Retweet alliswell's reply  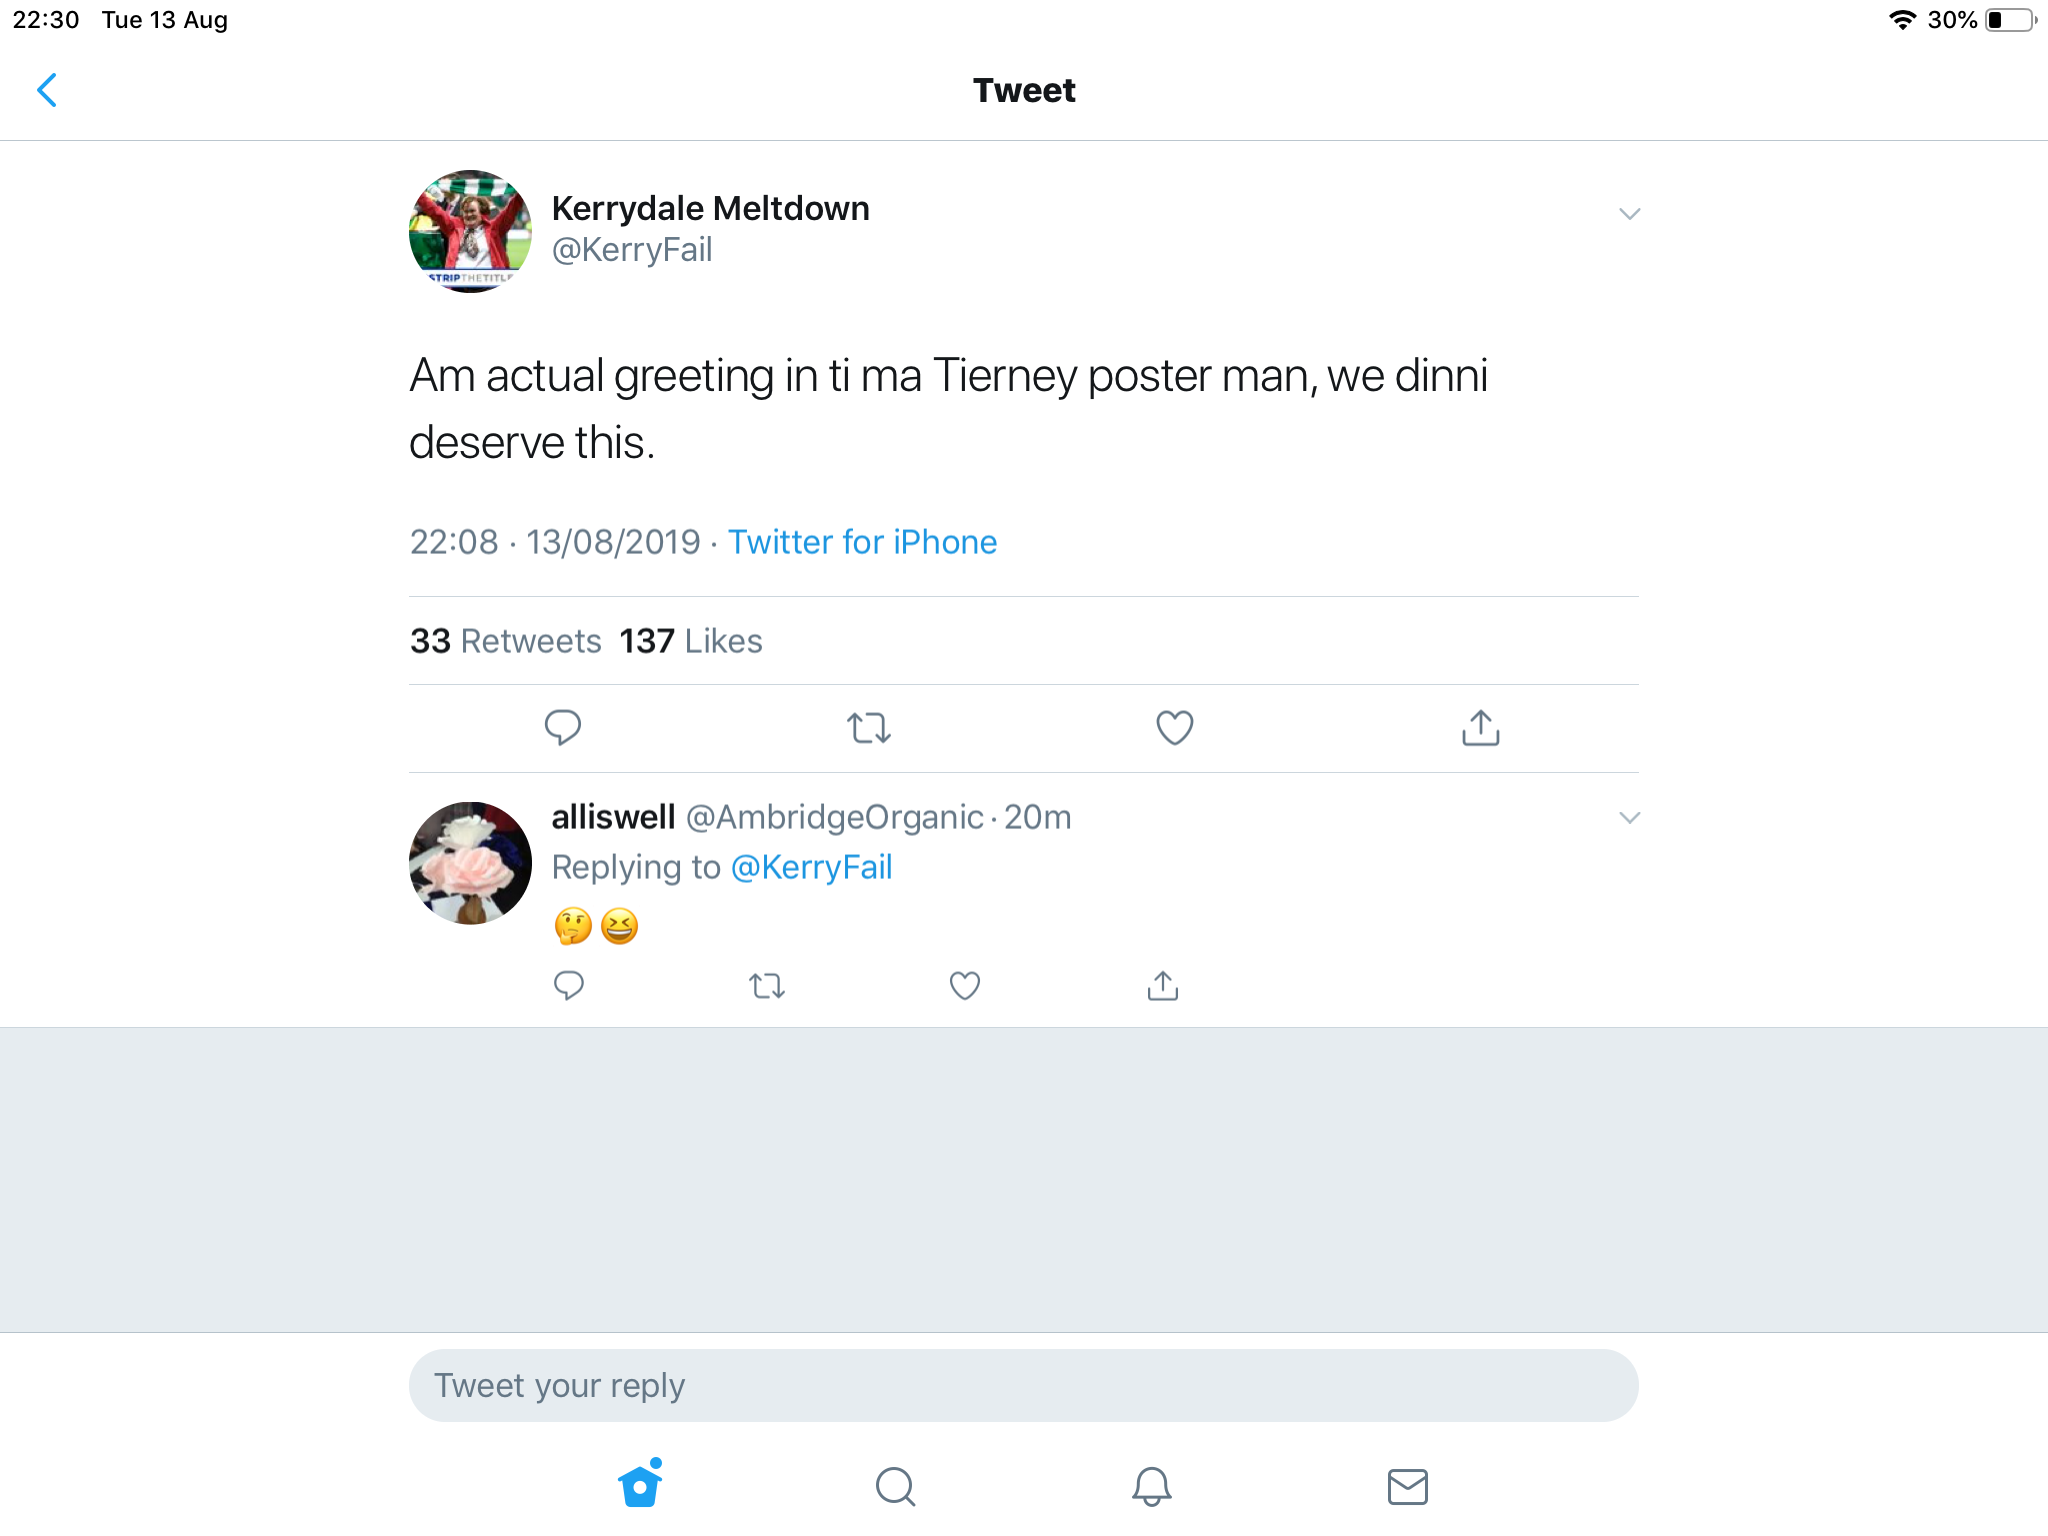click(x=767, y=986)
